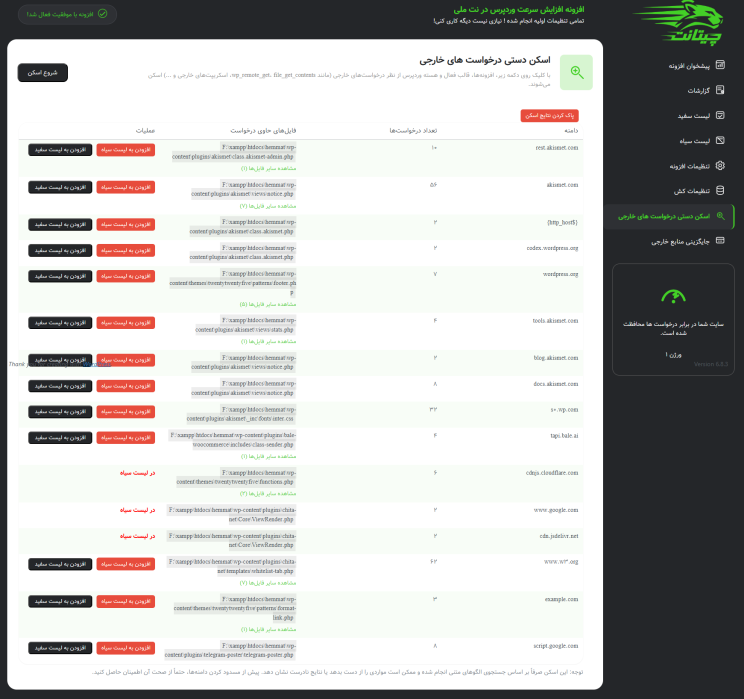Screen dimensions: 744x699
Task: Click the file path for script.google.com row
Action: [230, 650]
